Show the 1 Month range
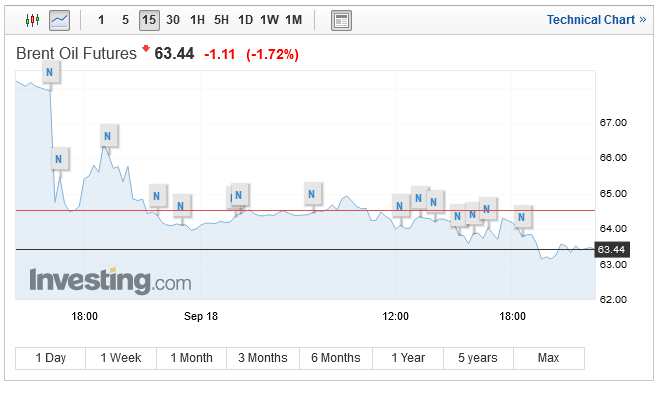 pos(191,358)
